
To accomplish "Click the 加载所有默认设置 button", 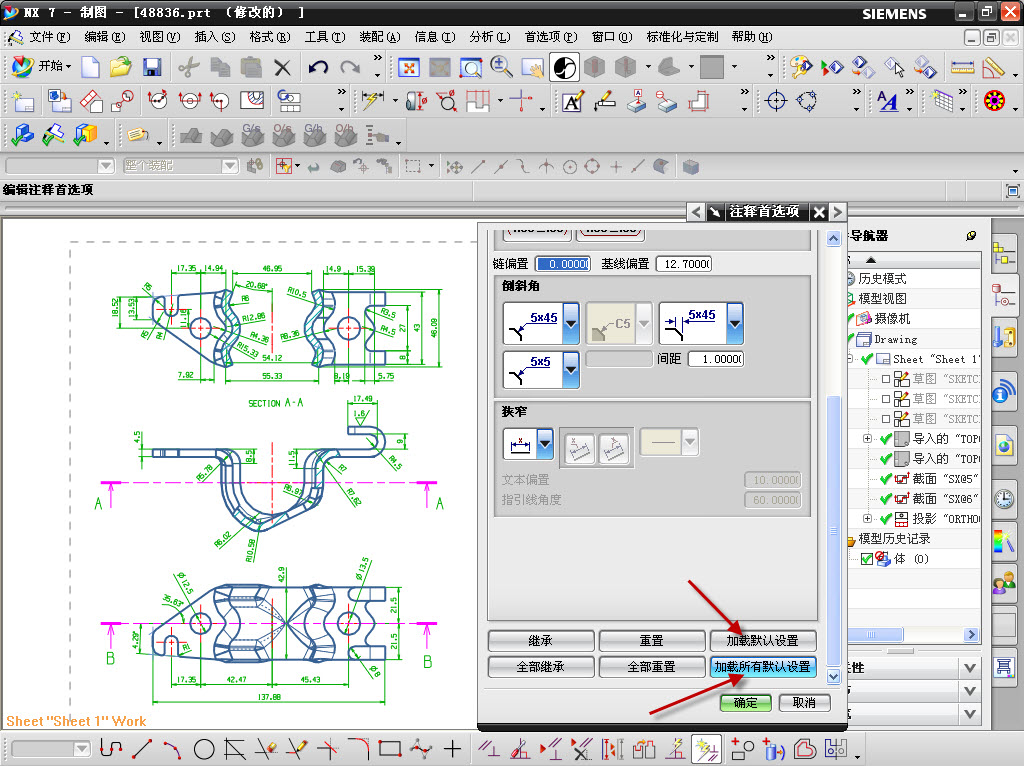I will coord(762,667).
